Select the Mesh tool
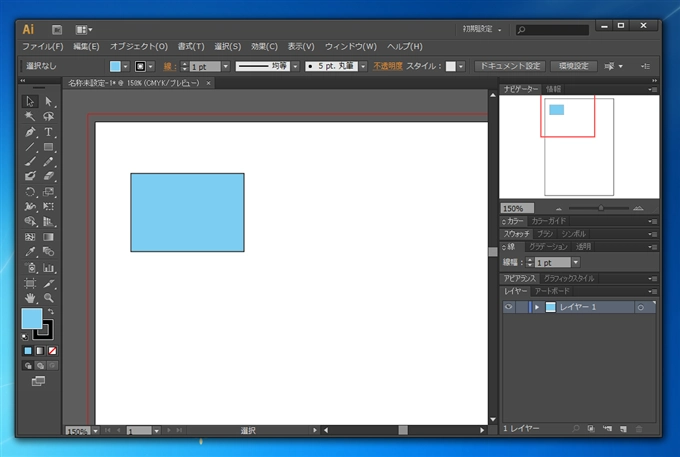680x457 pixels. pyautogui.click(x=30, y=237)
